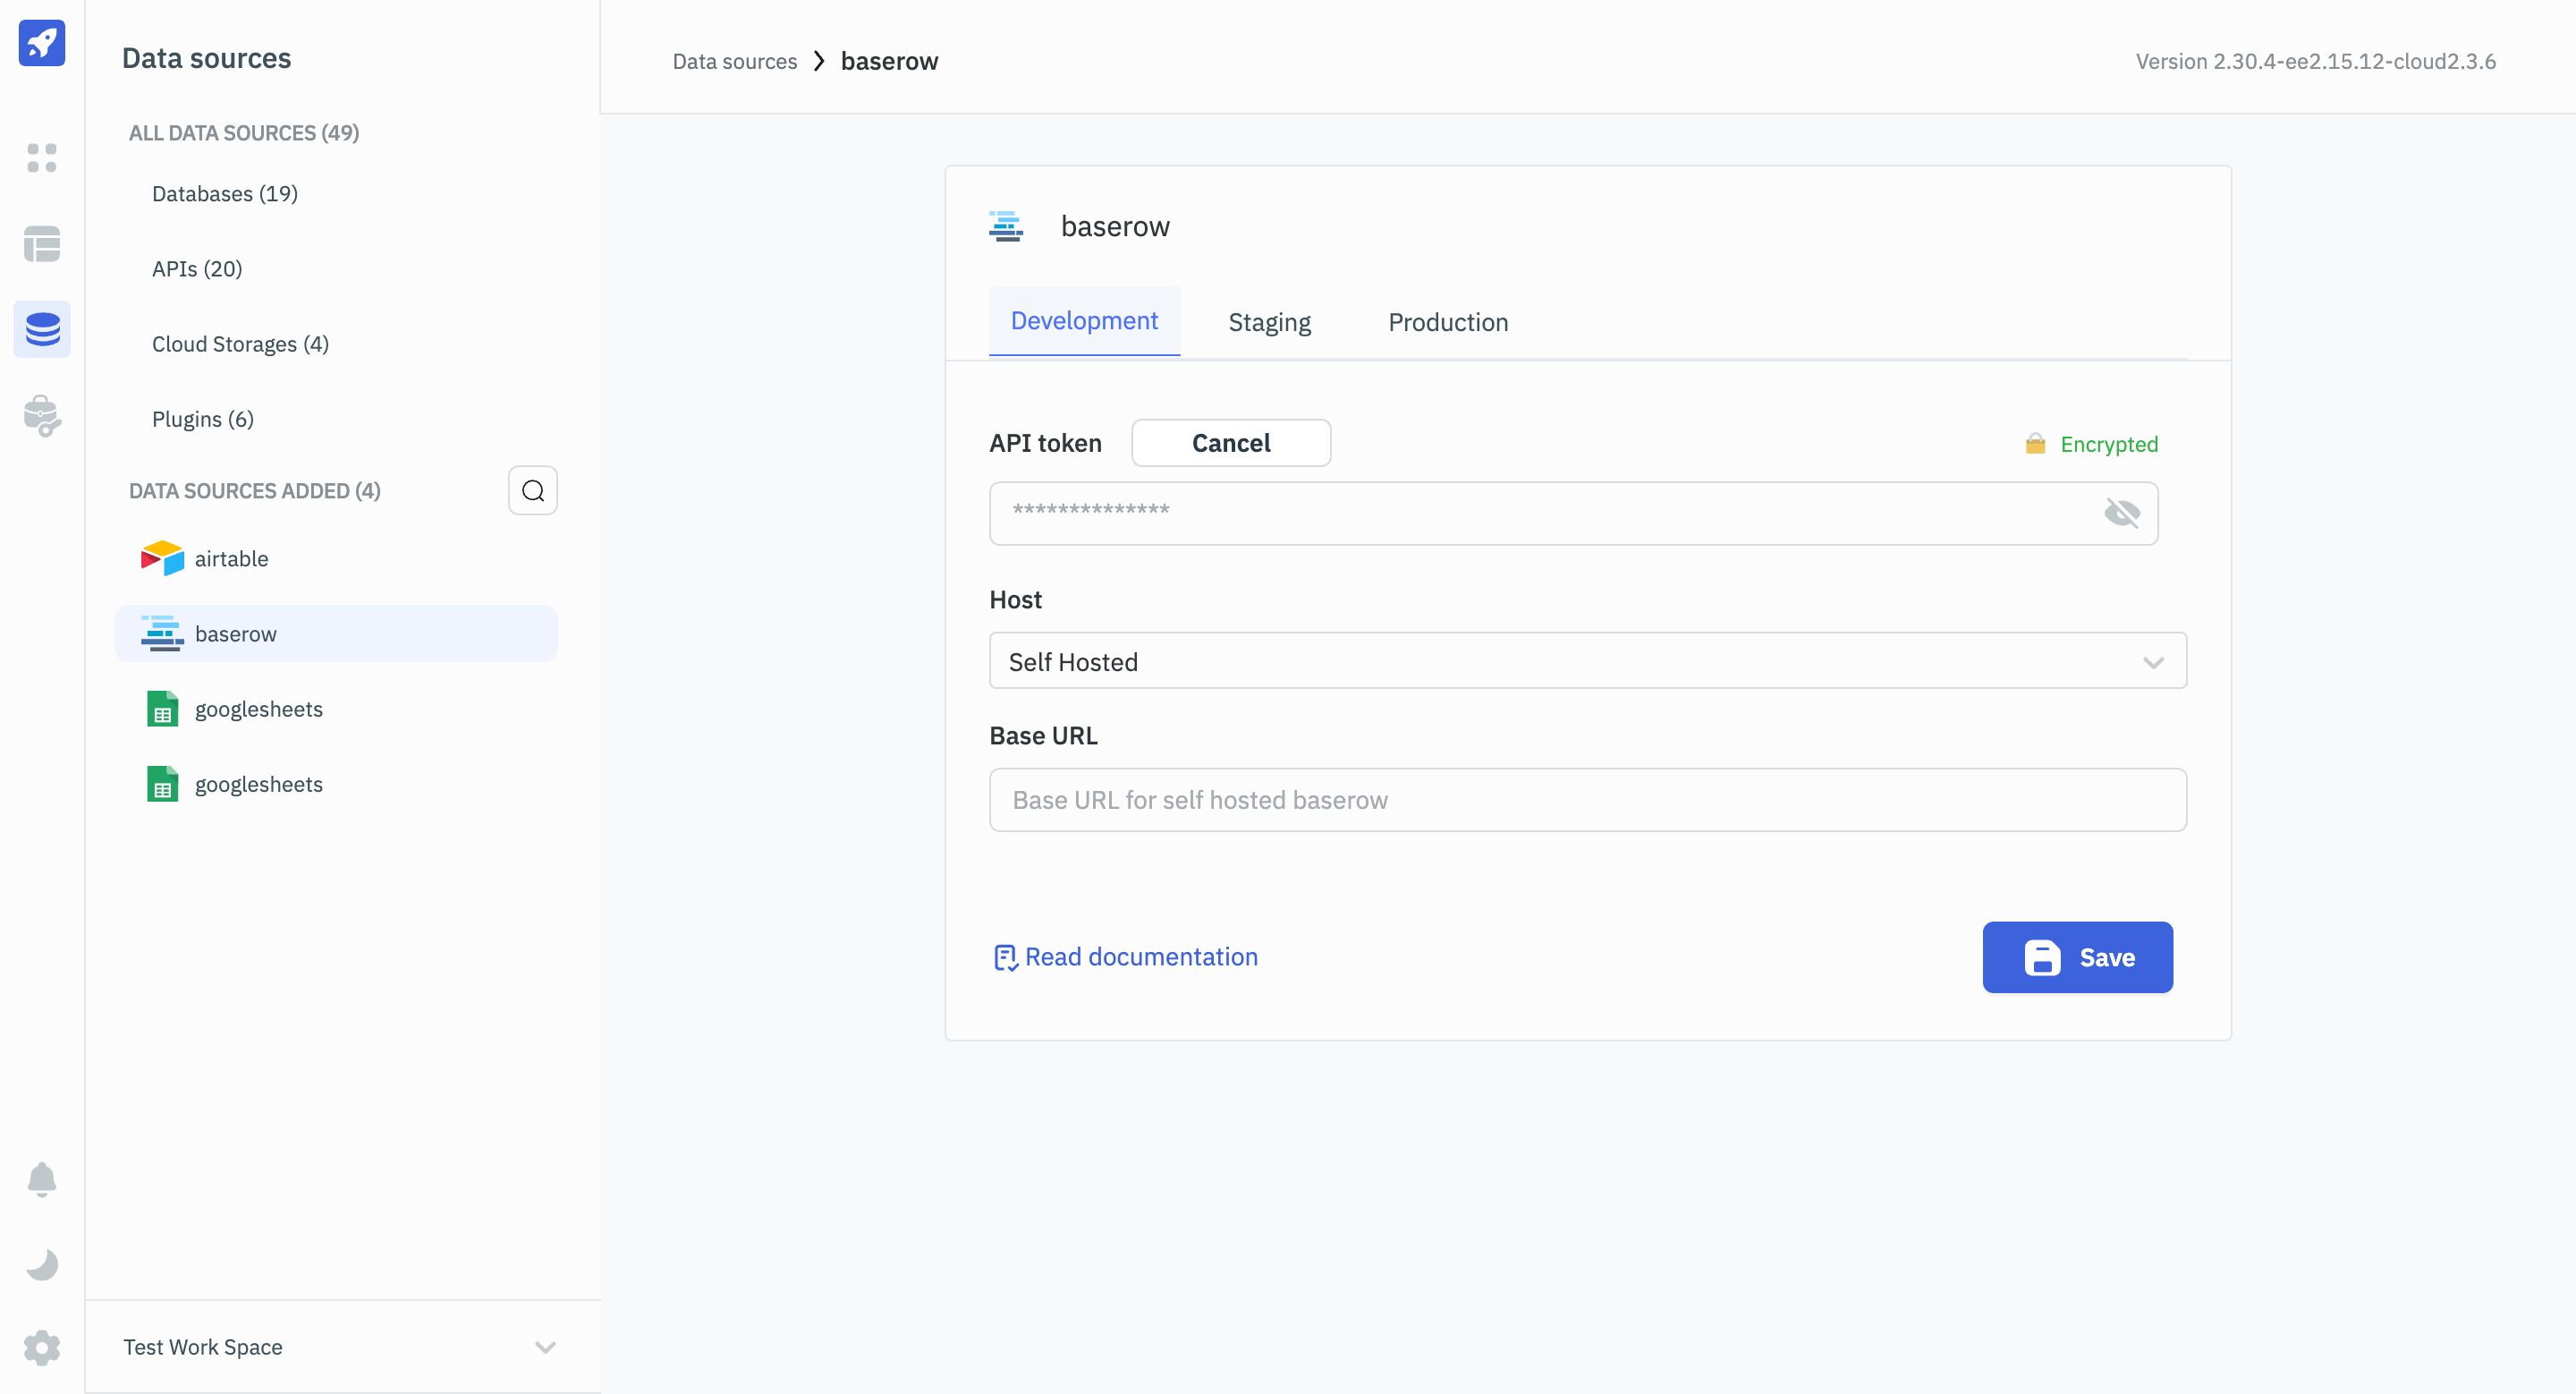Select the data sources stack icon

[x=42, y=329]
